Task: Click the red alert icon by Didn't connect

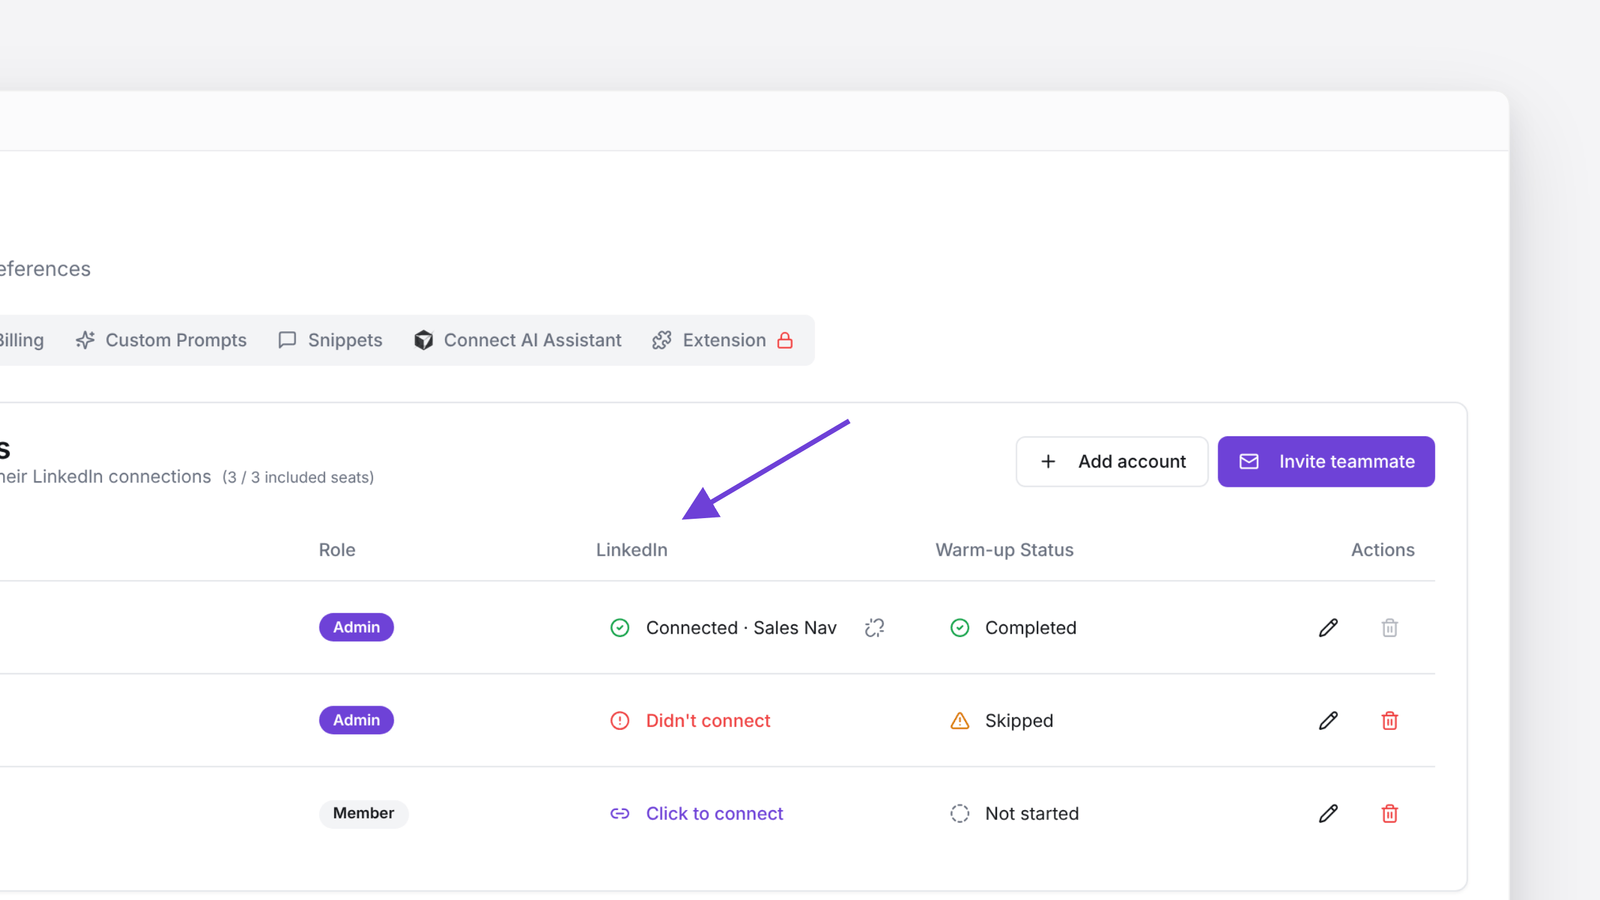Action: pyautogui.click(x=620, y=721)
